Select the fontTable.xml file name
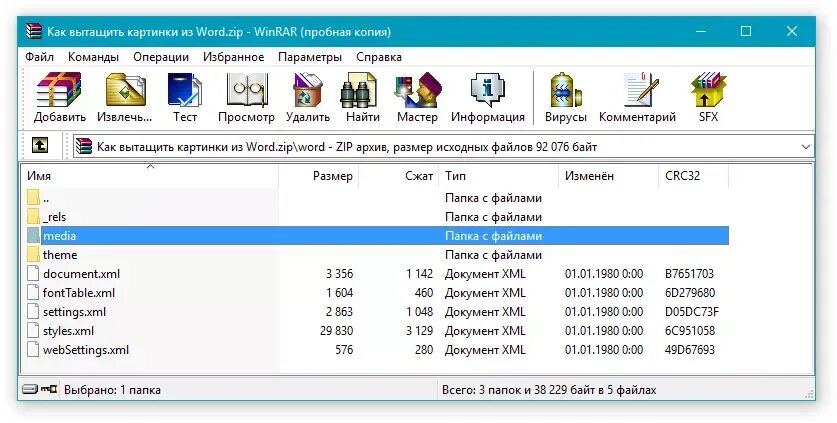This screenshot has width=837, height=423. (79, 293)
